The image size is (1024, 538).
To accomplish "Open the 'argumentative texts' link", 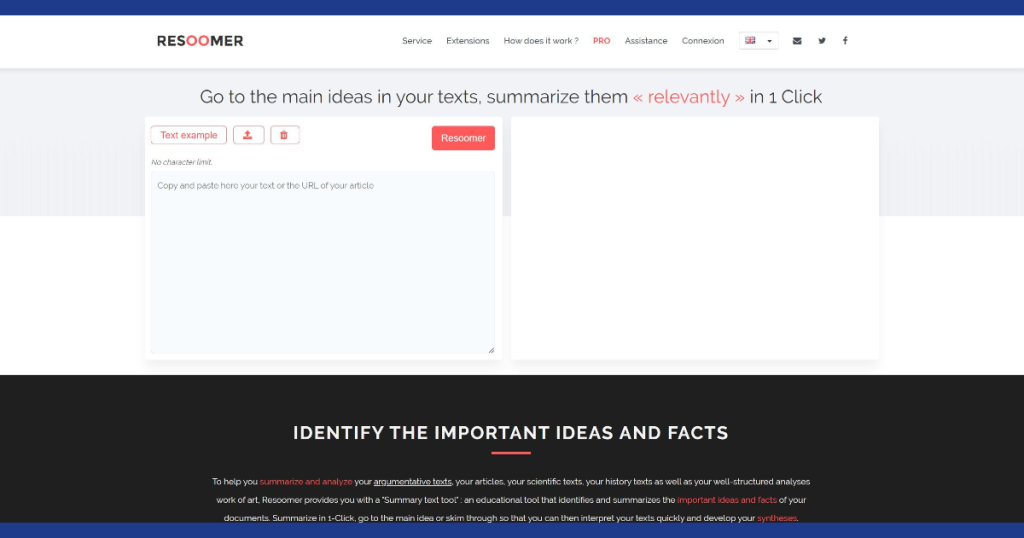I will [412, 482].
